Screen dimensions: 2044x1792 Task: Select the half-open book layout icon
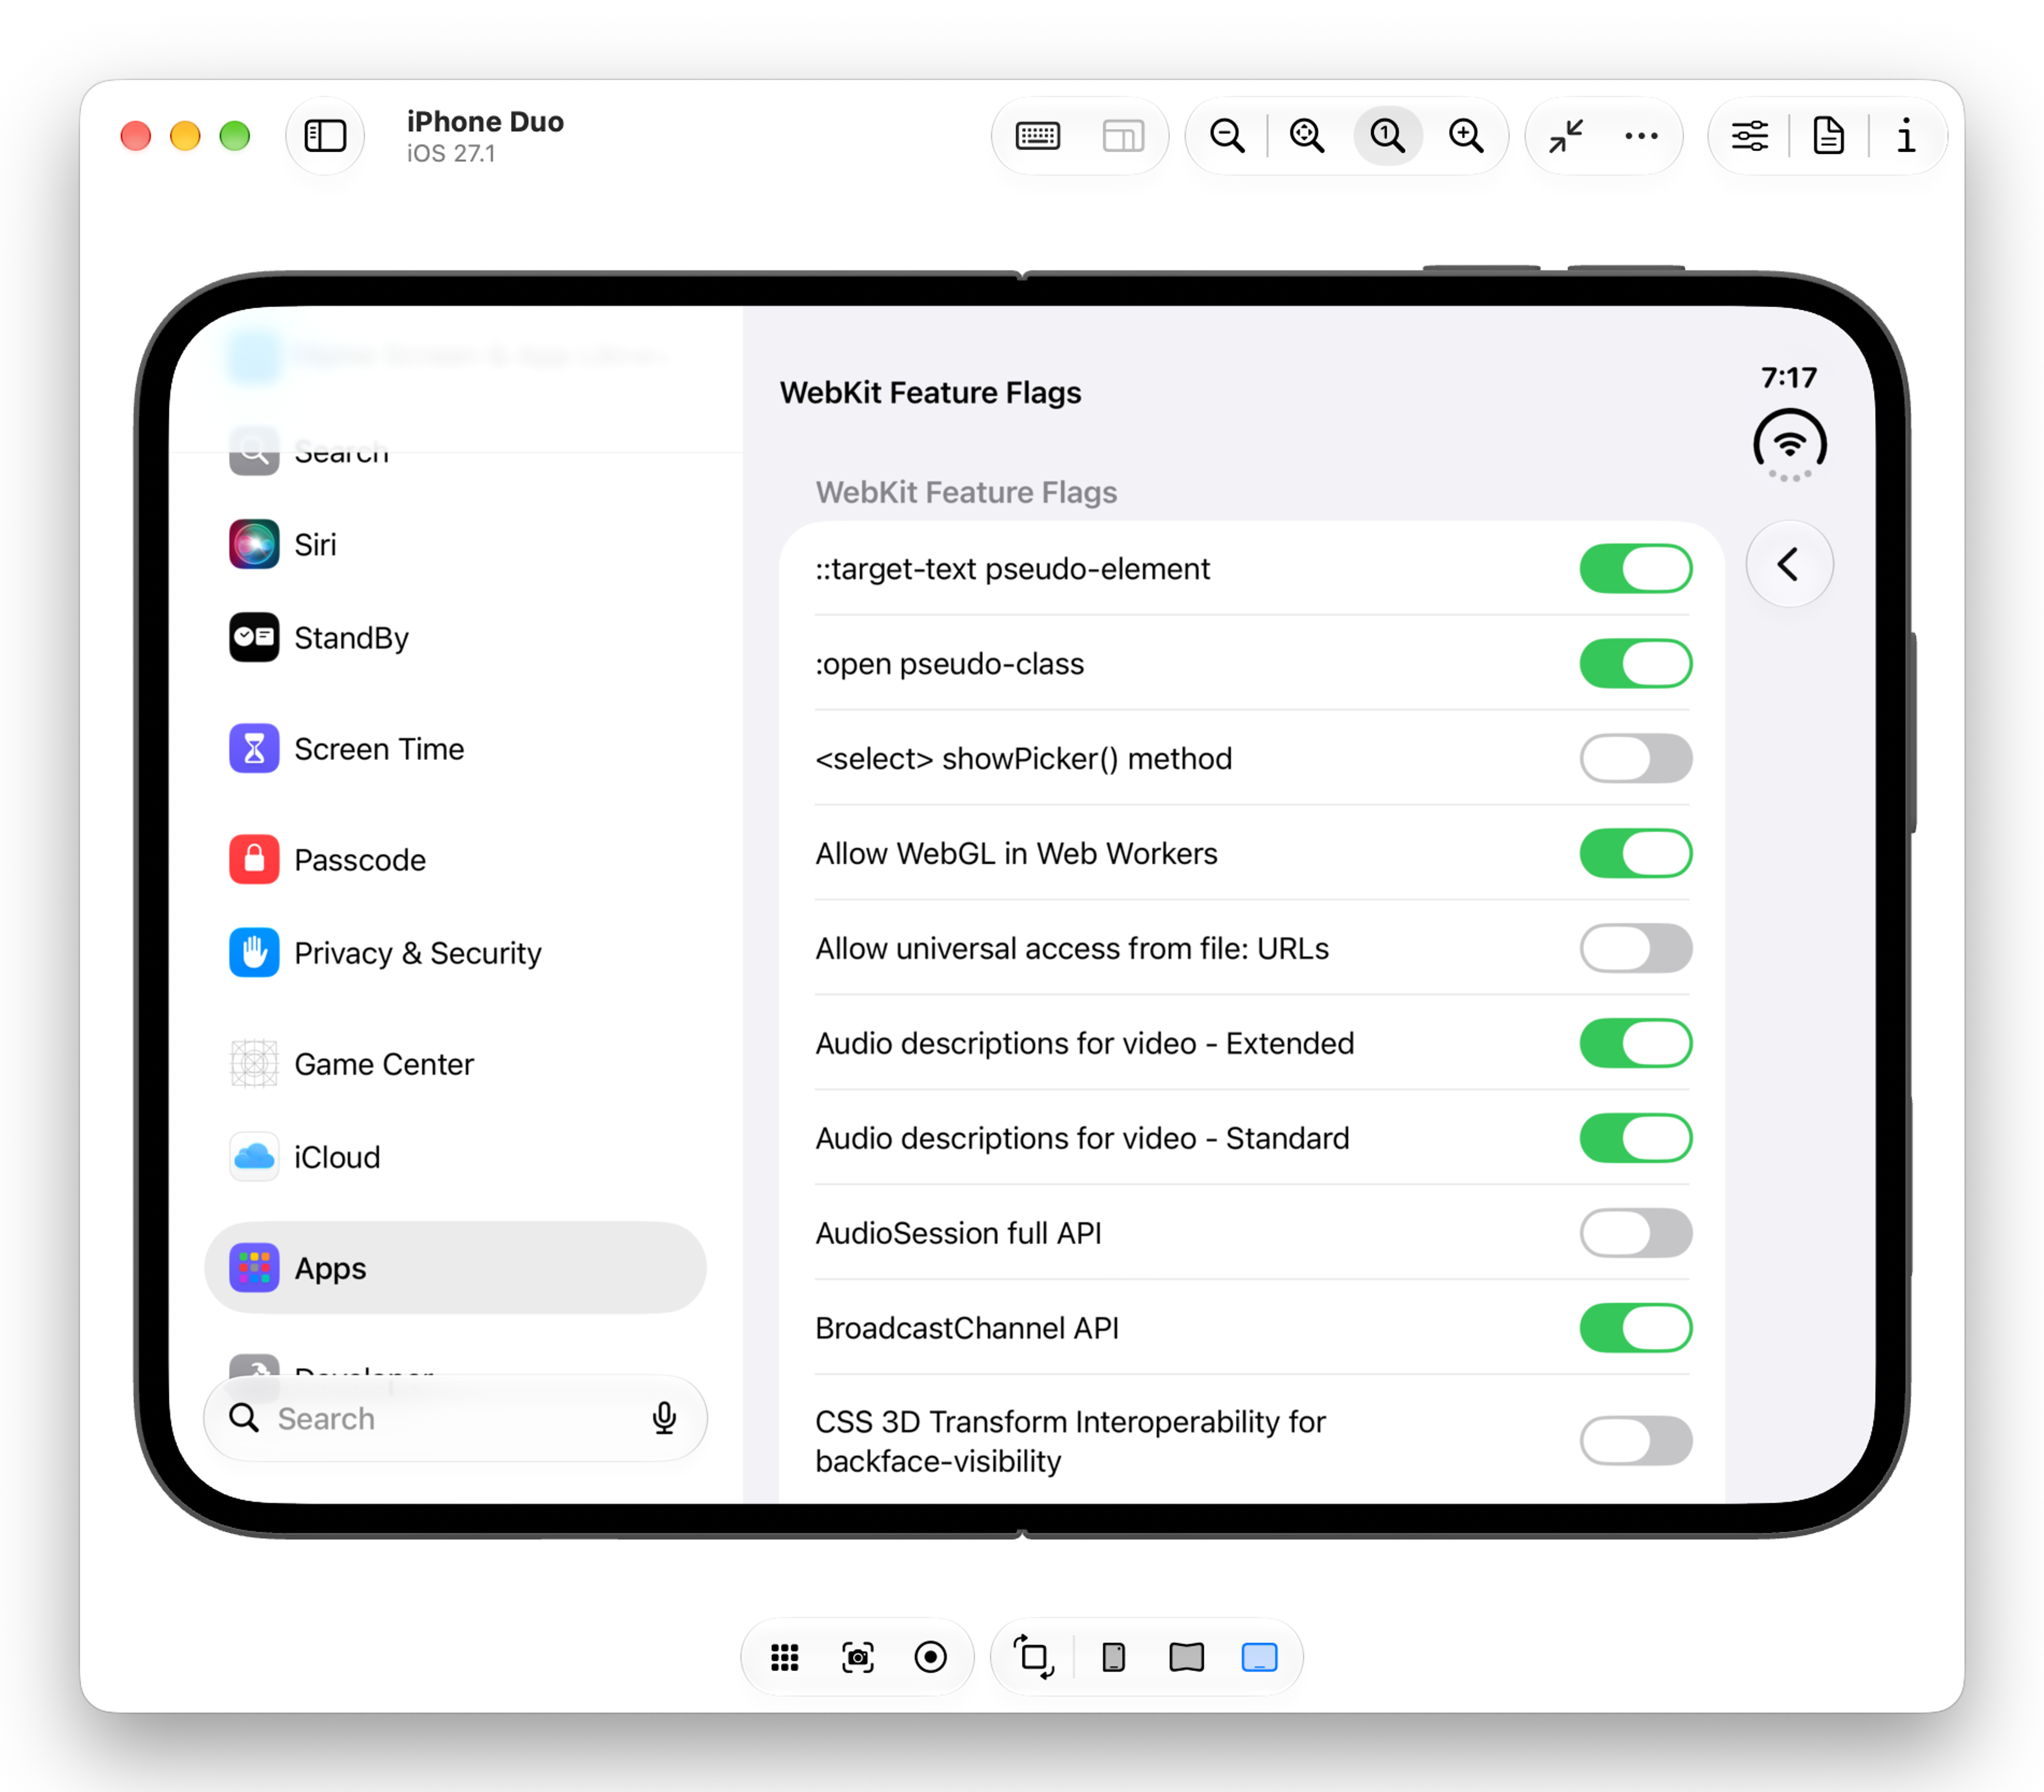pyautogui.click(x=1186, y=1657)
